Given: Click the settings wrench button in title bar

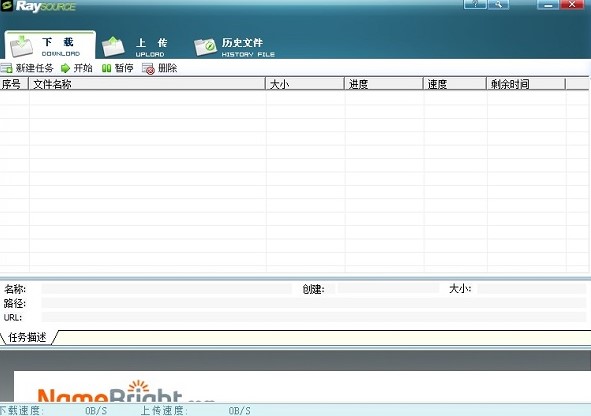Looking at the screenshot, I should [499, 4].
